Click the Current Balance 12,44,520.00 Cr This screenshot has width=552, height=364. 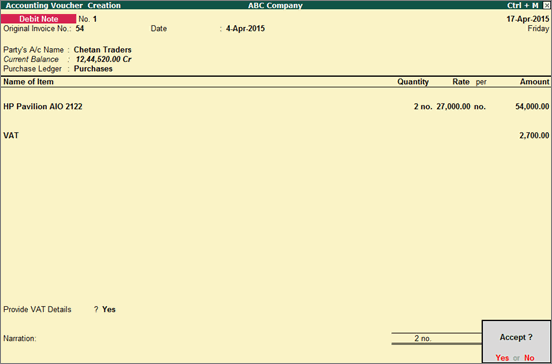104,59
